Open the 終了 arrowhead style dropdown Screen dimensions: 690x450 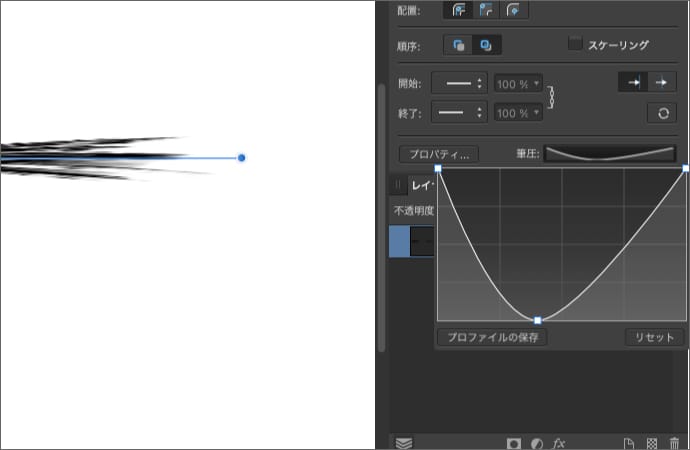point(466,113)
